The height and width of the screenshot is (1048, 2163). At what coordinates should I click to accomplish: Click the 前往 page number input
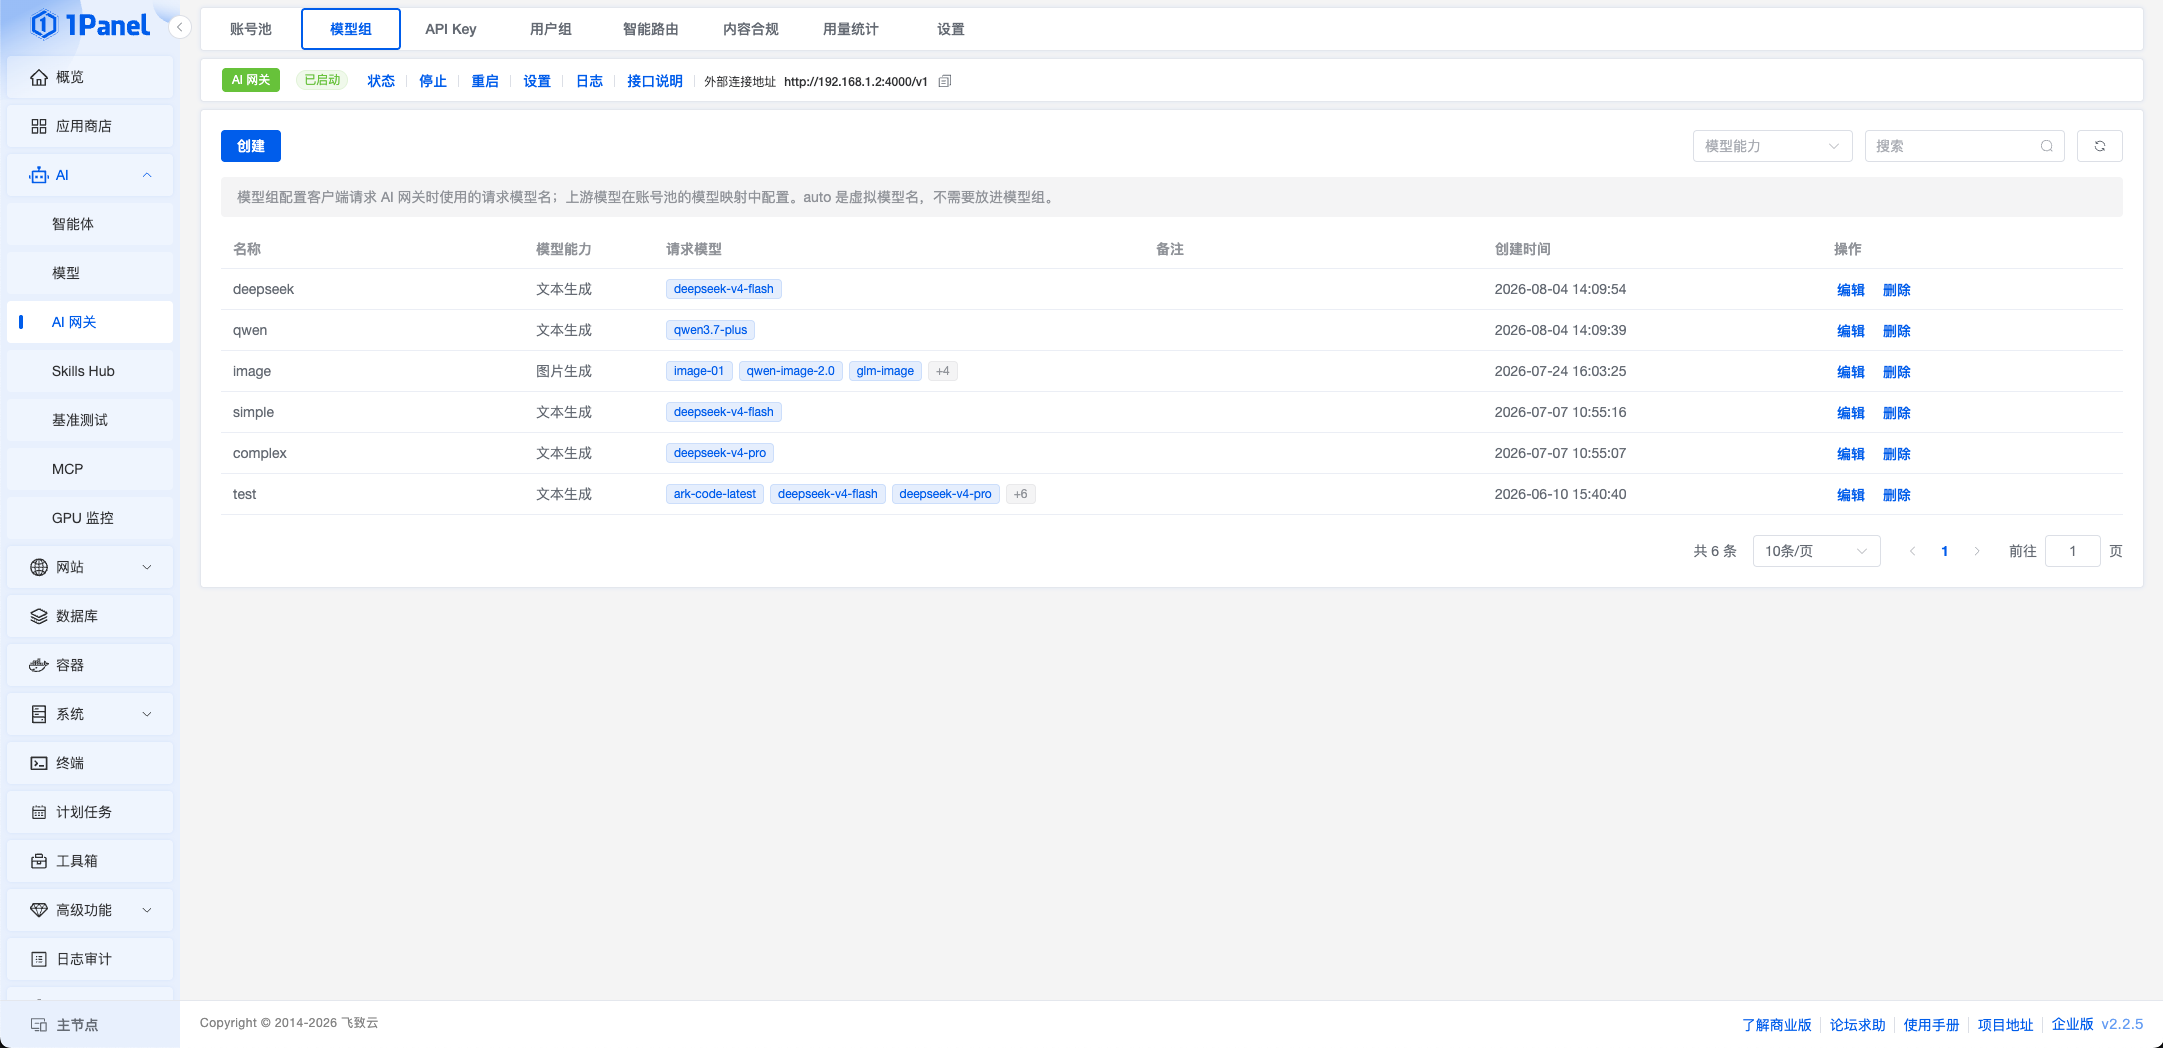pyautogui.click(x=2072, y=551)
